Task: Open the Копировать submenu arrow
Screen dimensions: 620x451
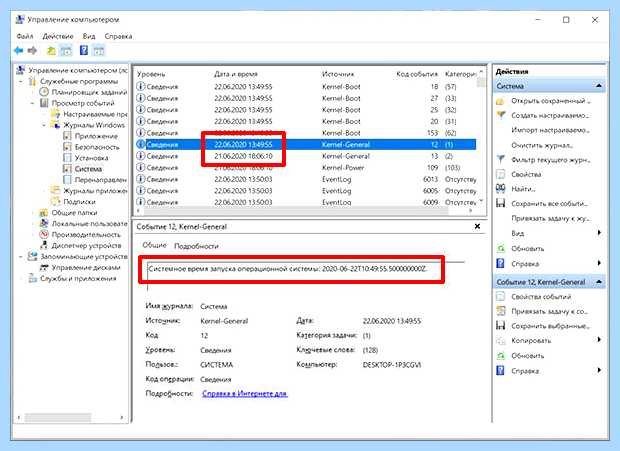Action: [599, 340]
